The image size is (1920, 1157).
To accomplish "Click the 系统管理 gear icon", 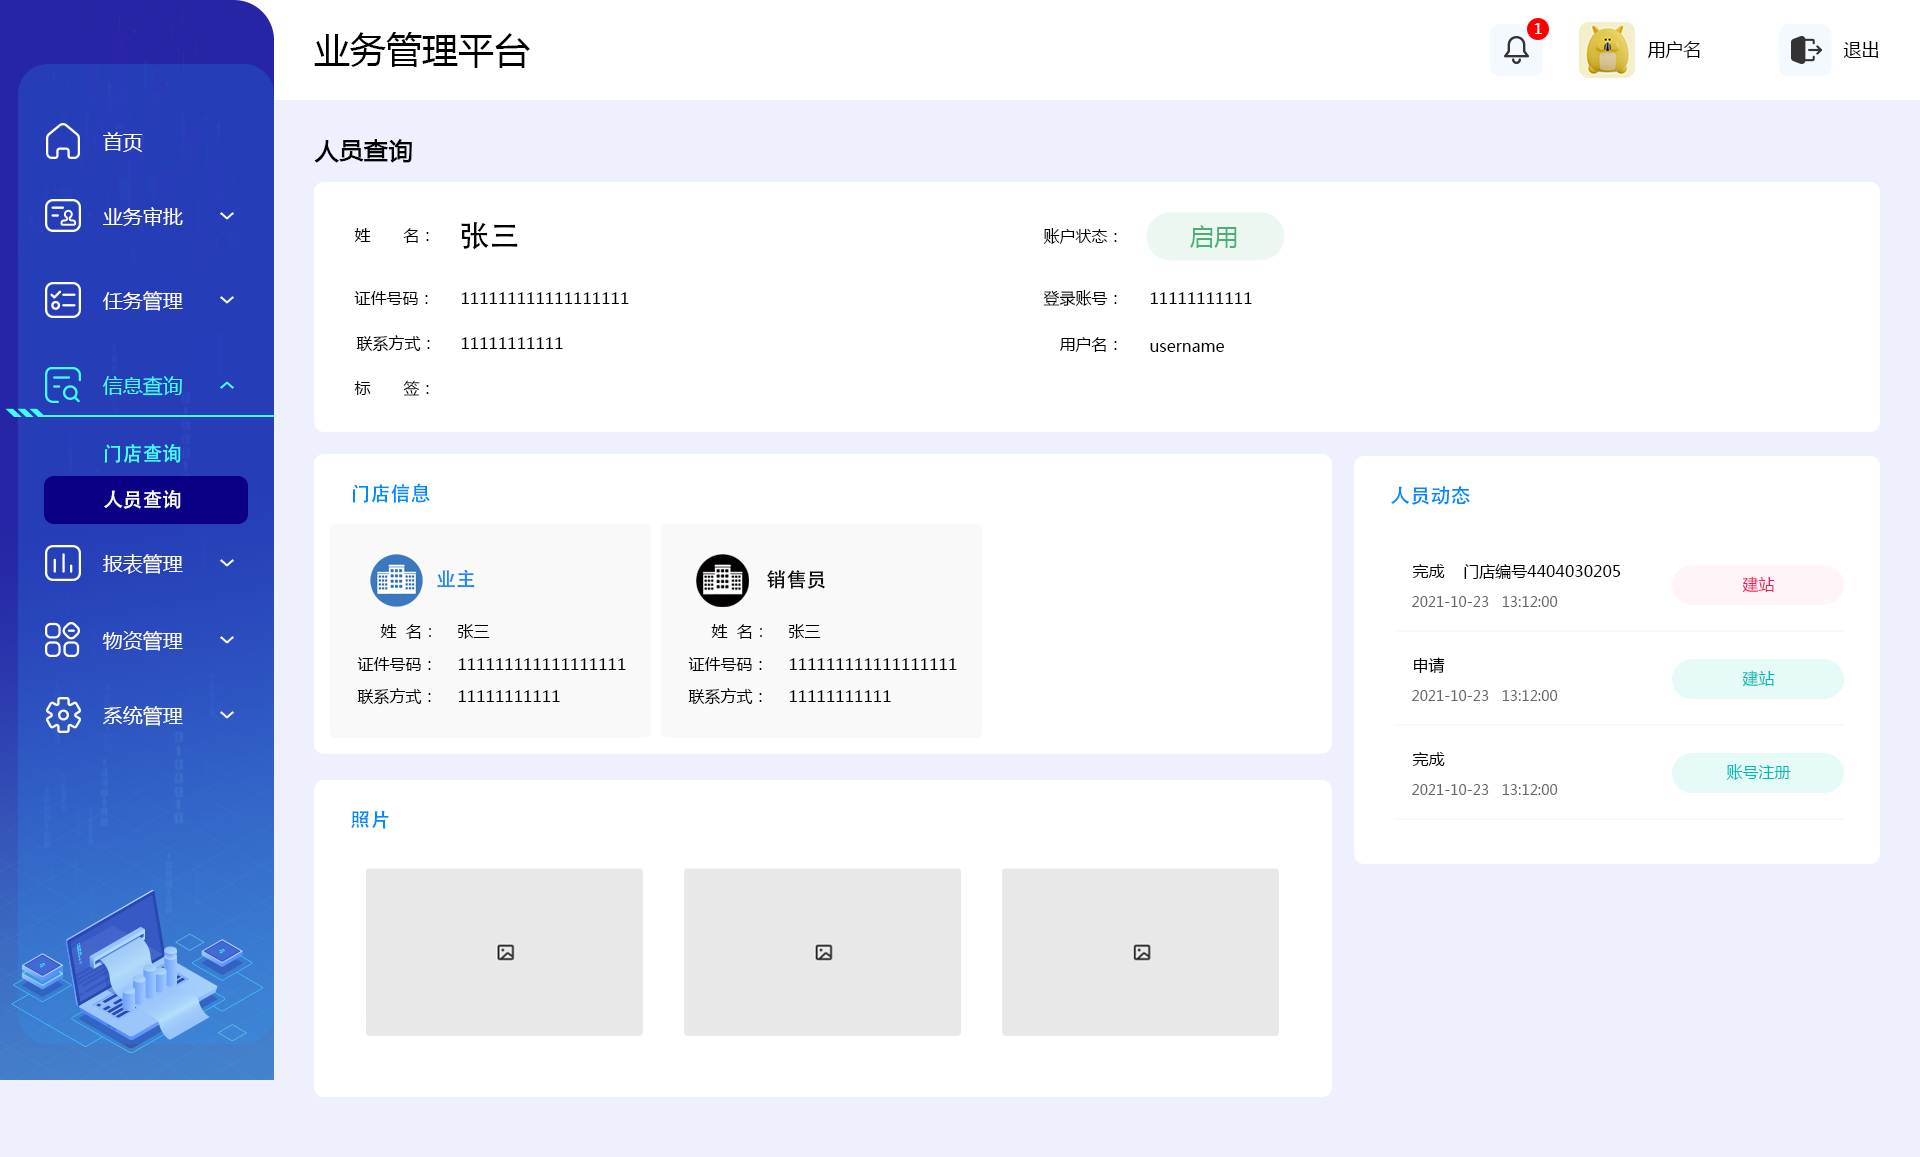I will point(63,715).
